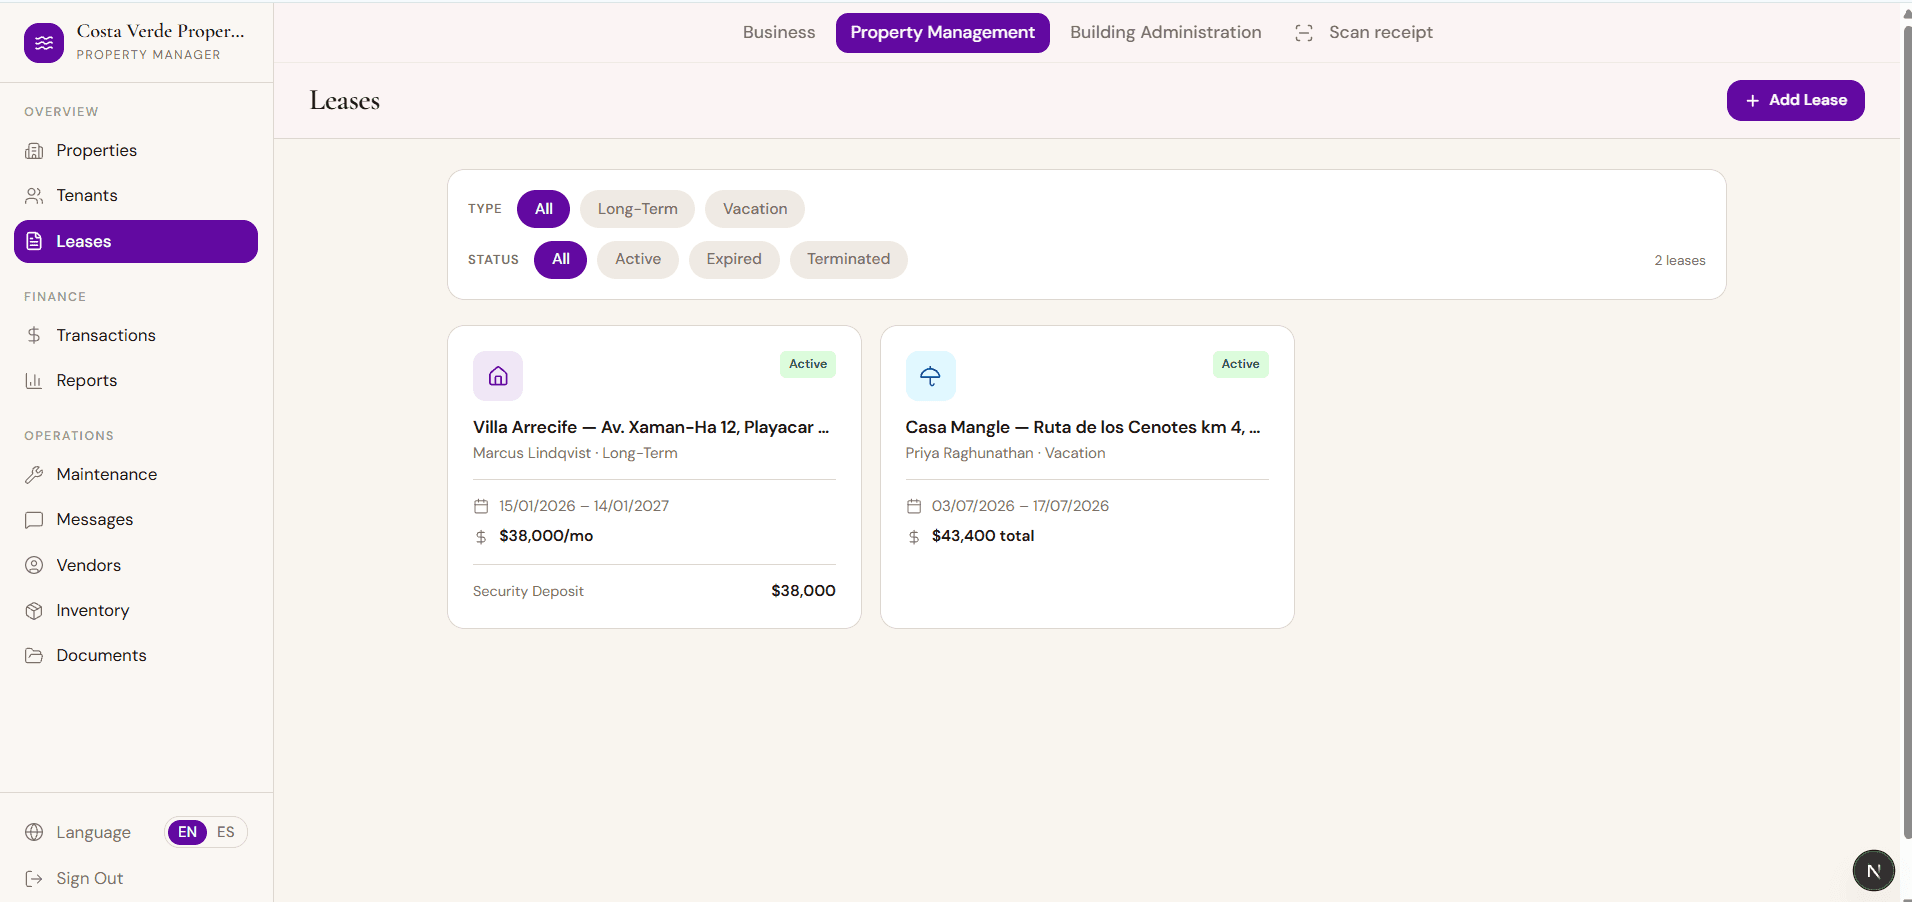Click the Active badge on Villa Arrecife
The image size is (1912, 902).
[808, 364]
